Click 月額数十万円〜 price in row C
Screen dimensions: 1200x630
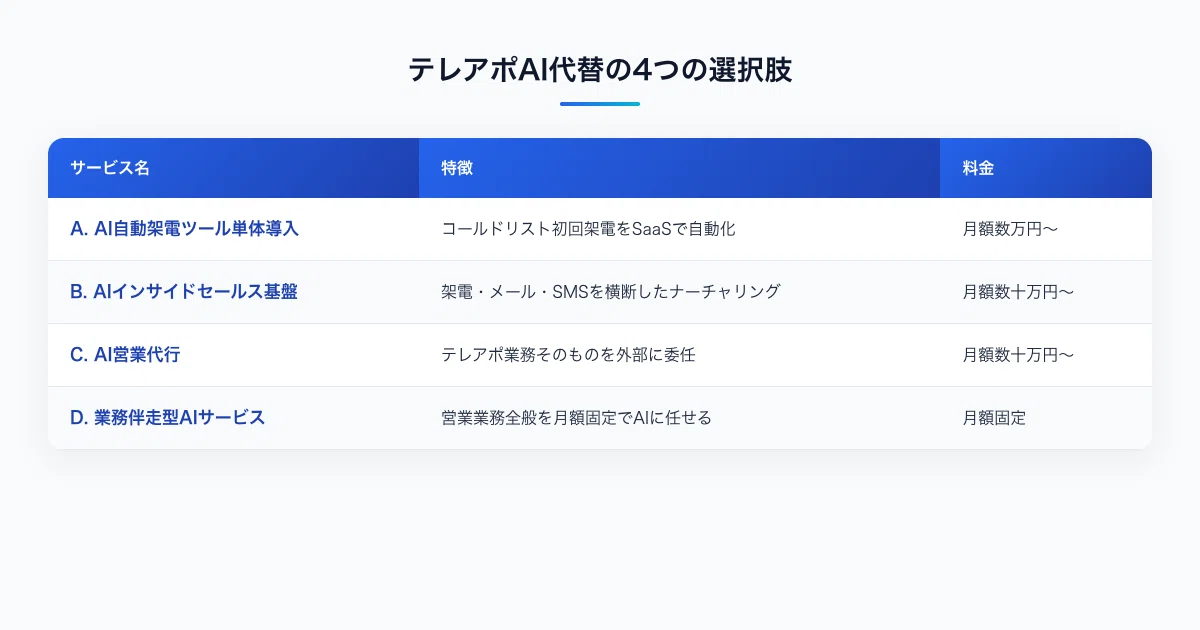[x=1018, y=355]
